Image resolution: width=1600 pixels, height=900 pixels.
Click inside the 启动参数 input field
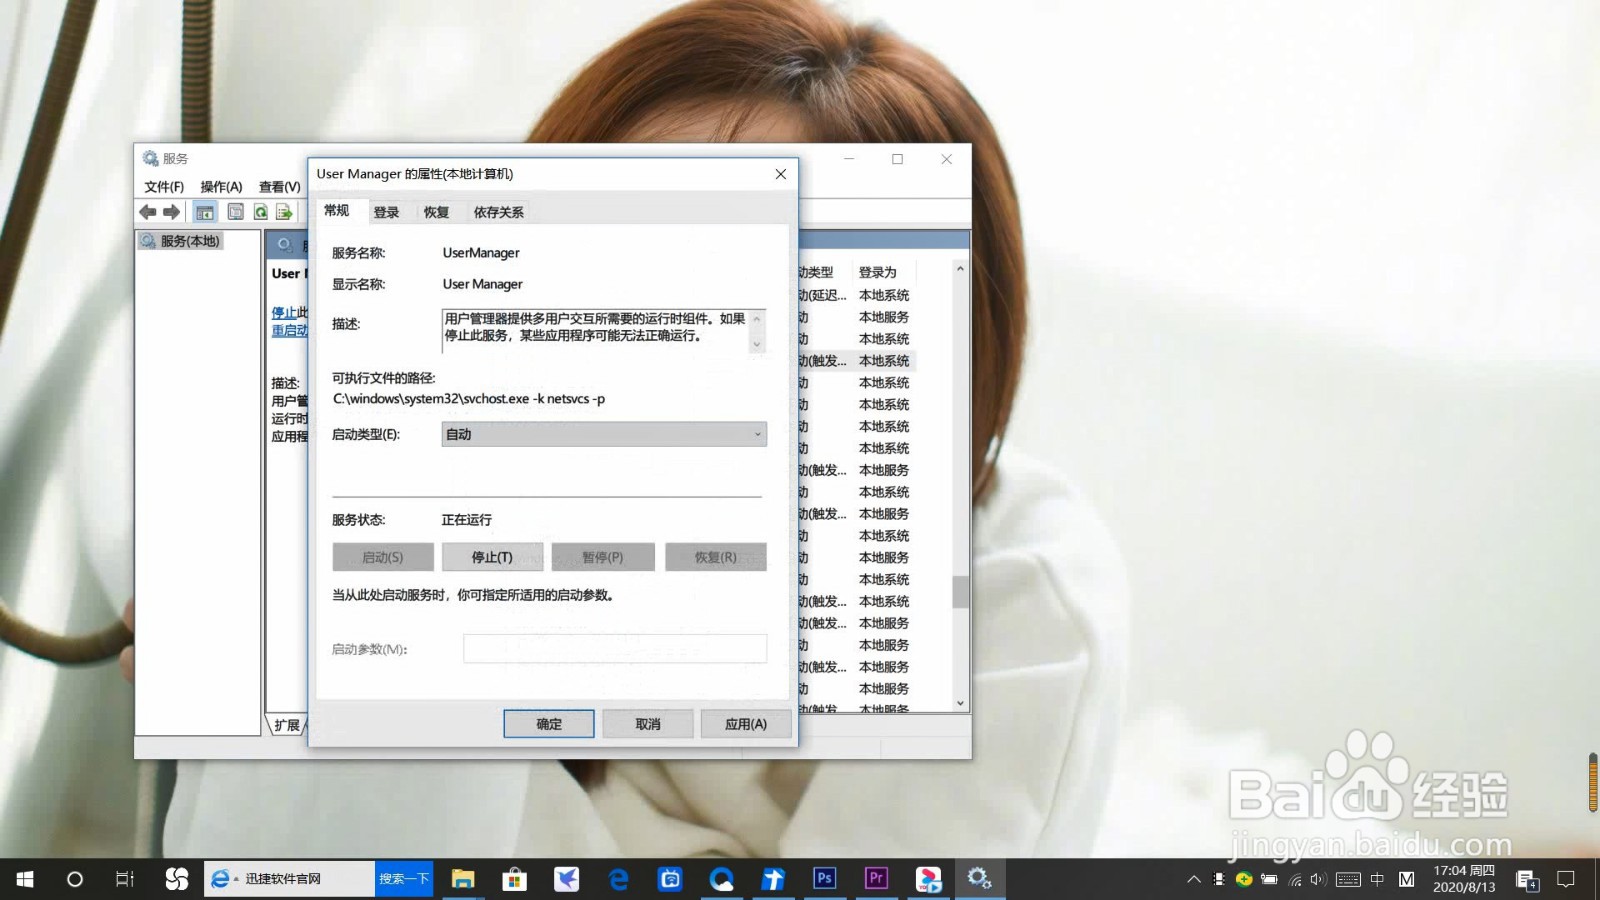(614, 648)
